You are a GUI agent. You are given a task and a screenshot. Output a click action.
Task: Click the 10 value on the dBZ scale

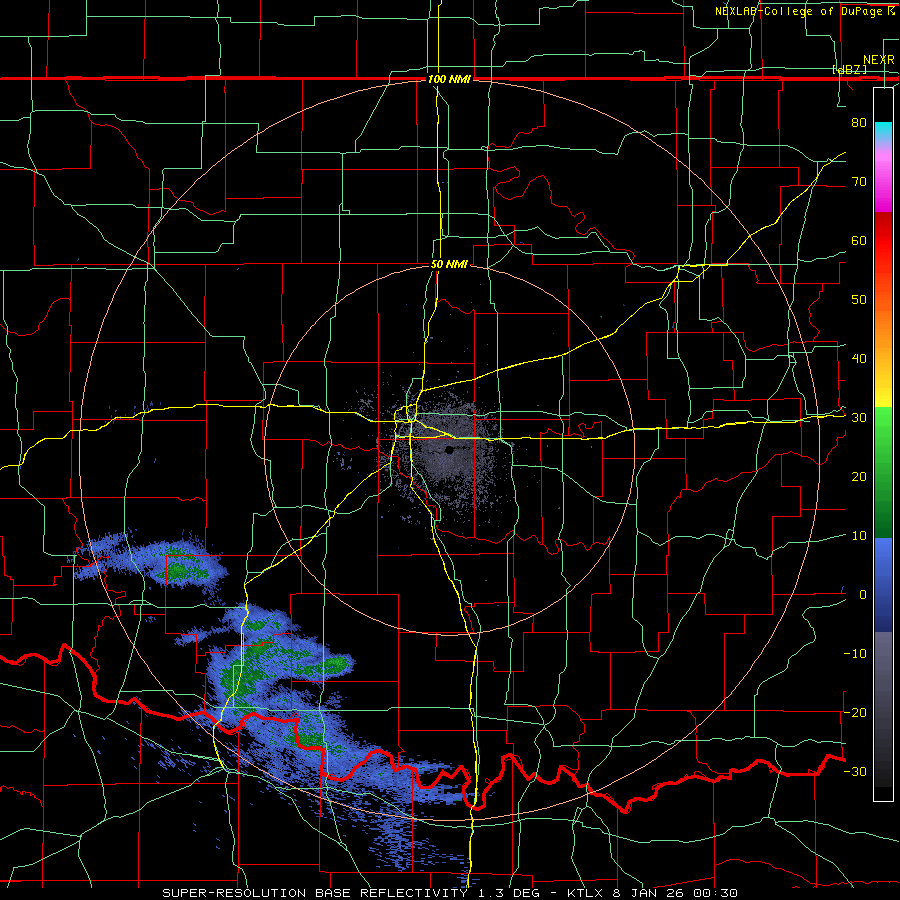(x=859, y=536)
